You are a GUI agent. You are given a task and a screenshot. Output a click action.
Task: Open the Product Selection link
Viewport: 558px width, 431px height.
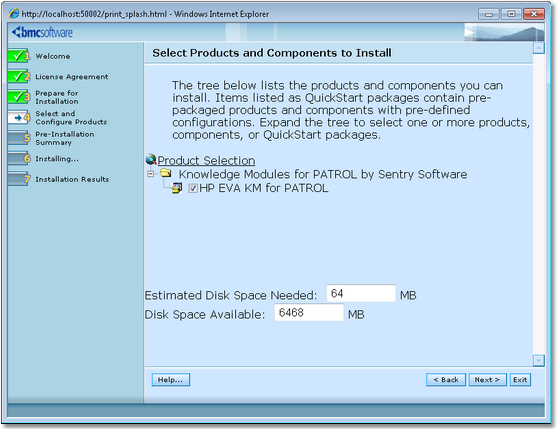pos(206,161)
